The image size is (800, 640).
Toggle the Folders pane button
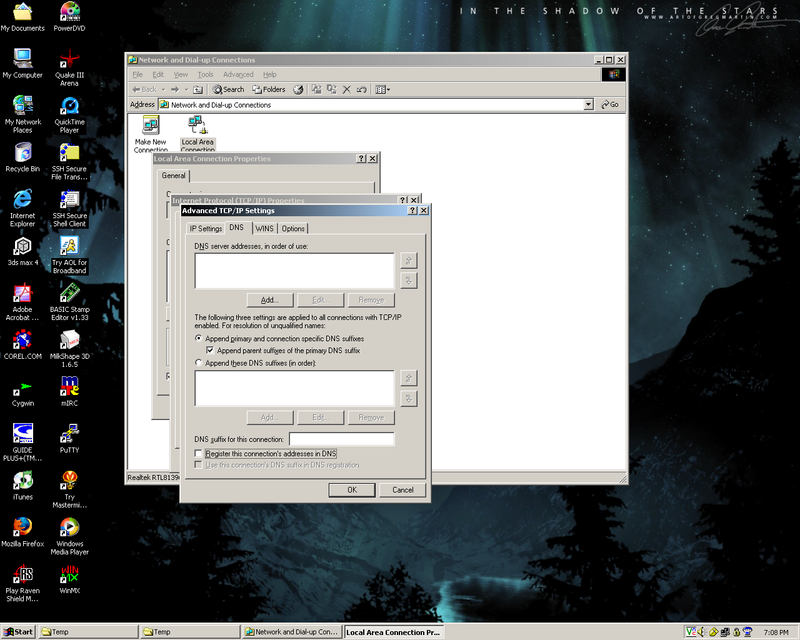[x=269, y=90]
